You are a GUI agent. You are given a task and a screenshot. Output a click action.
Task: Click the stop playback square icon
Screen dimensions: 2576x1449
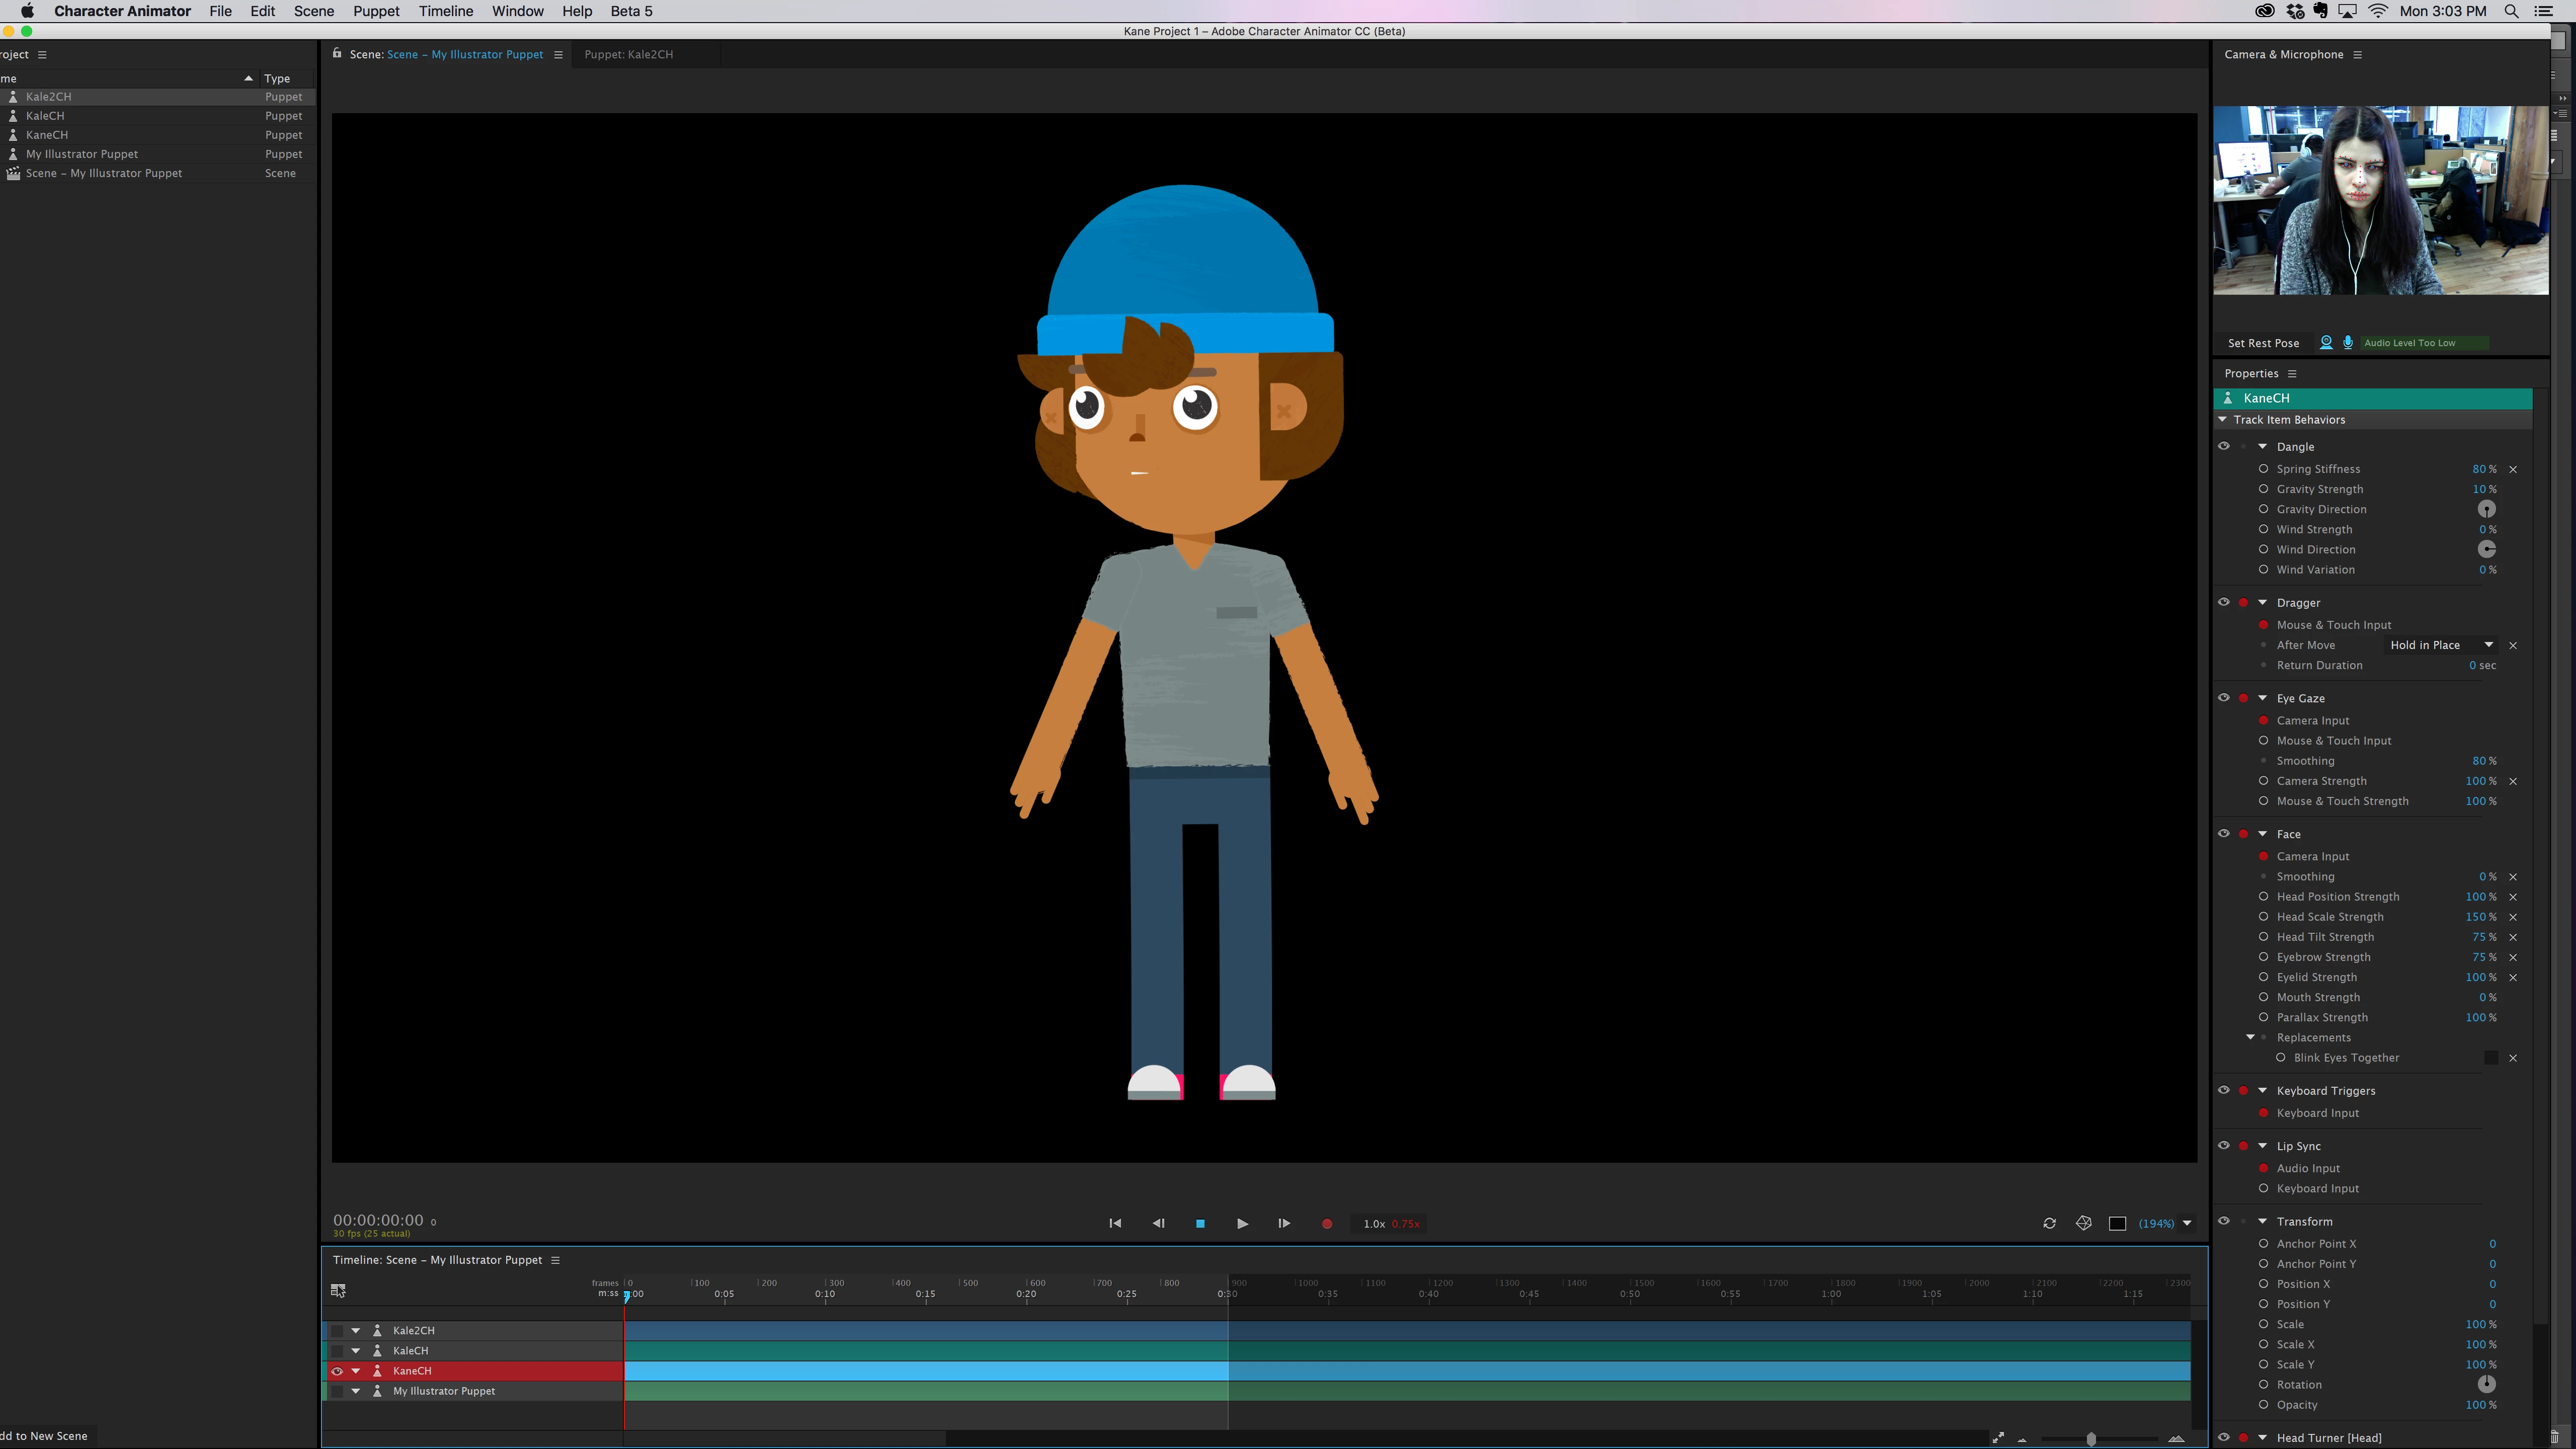point(1200,1224)
